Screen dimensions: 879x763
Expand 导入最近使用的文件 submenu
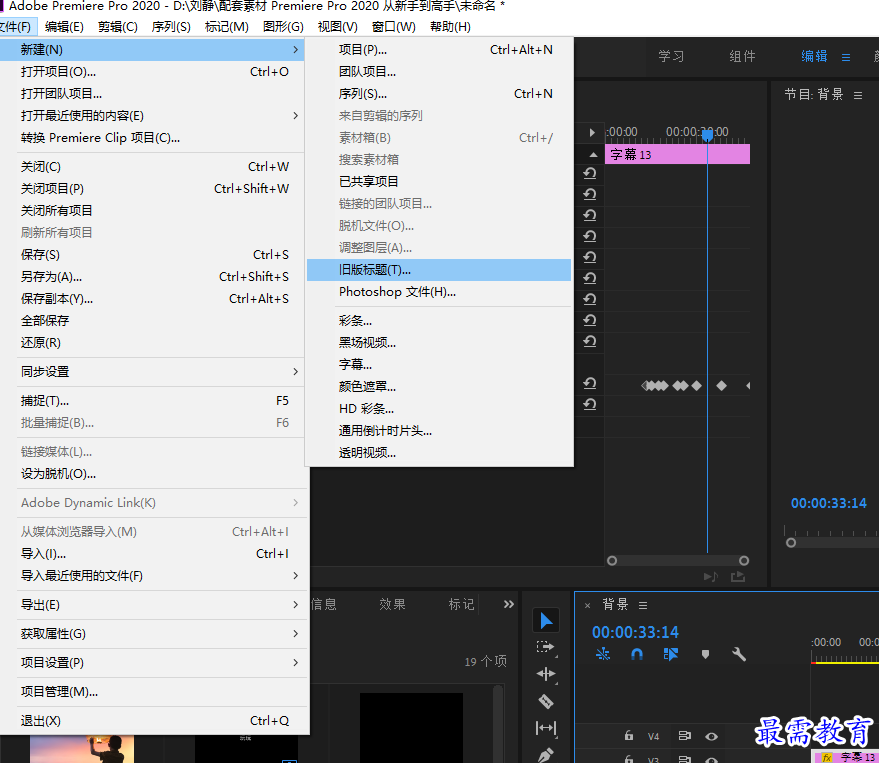295,576
